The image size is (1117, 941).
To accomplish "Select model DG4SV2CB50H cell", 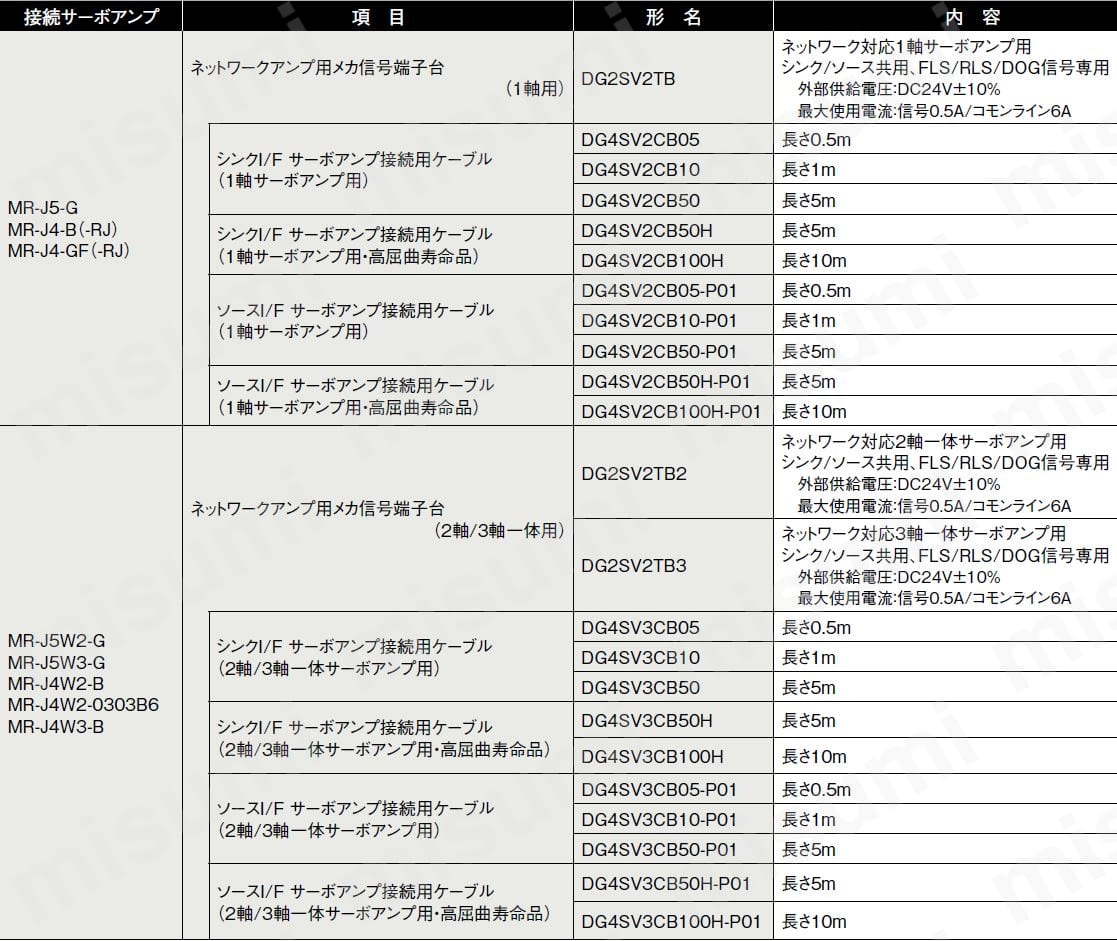I will (673, 231).
